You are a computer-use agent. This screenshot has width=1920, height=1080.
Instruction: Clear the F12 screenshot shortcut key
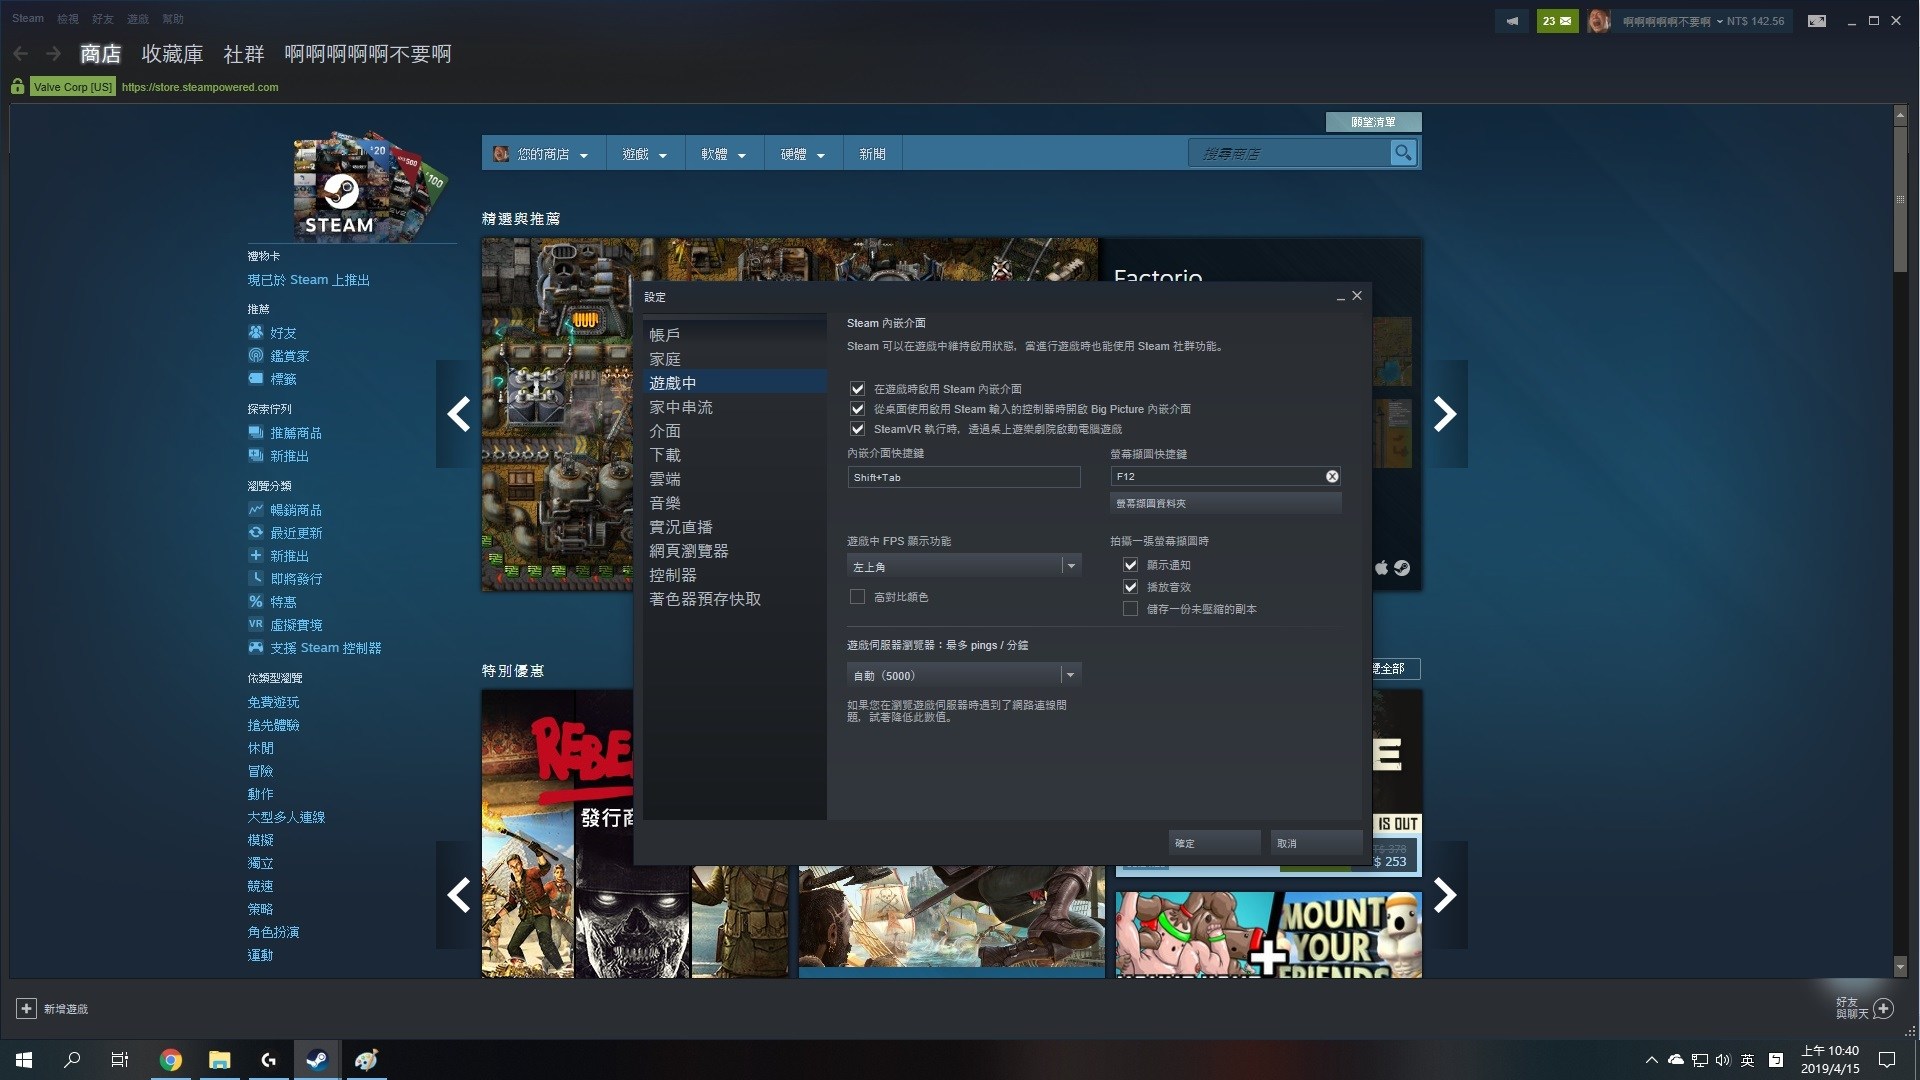1332,477
